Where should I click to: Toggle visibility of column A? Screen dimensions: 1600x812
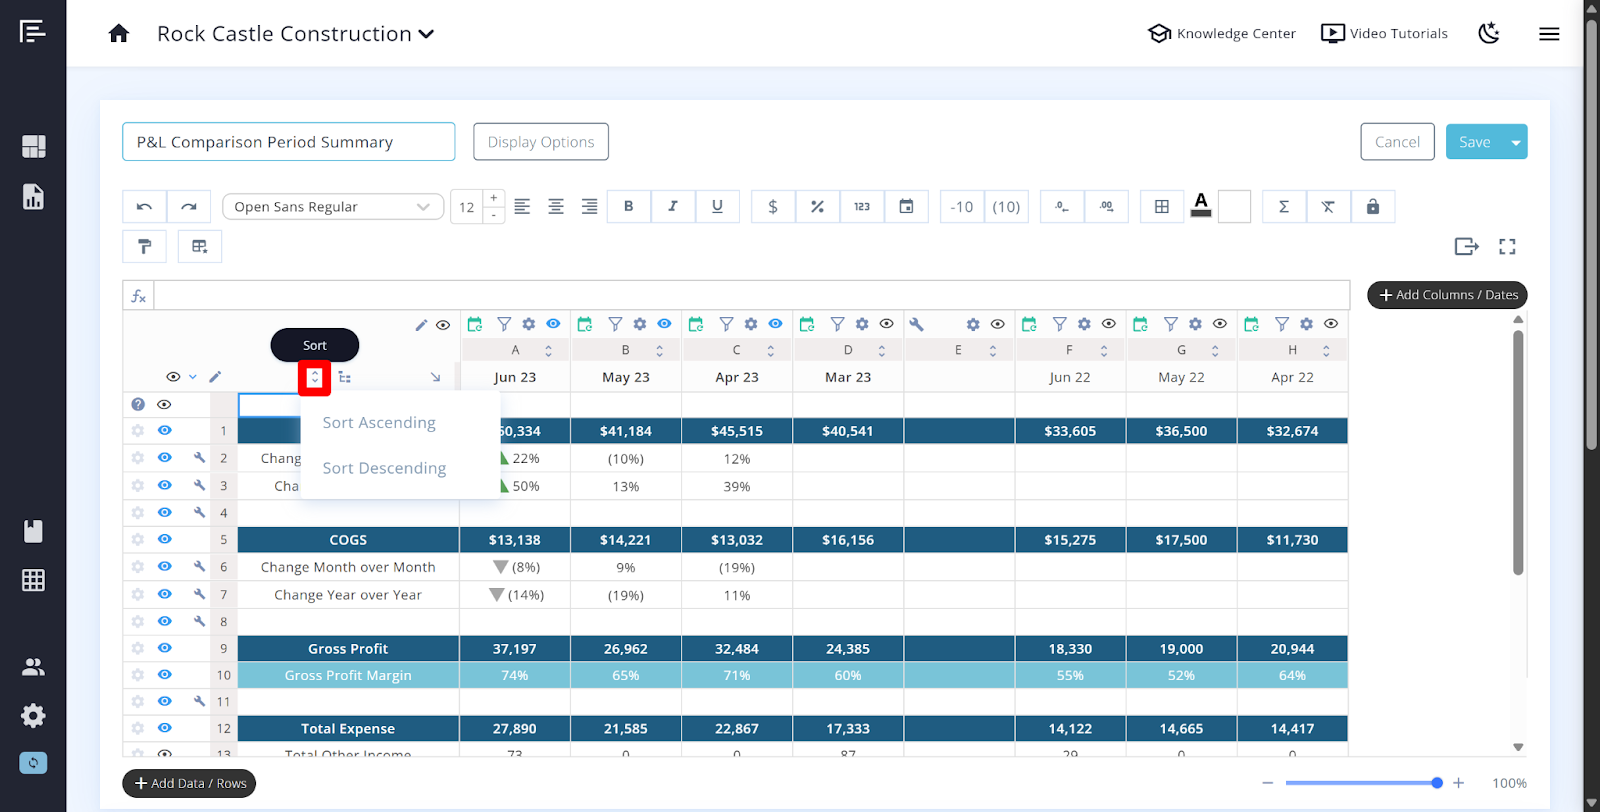(553, 324)
